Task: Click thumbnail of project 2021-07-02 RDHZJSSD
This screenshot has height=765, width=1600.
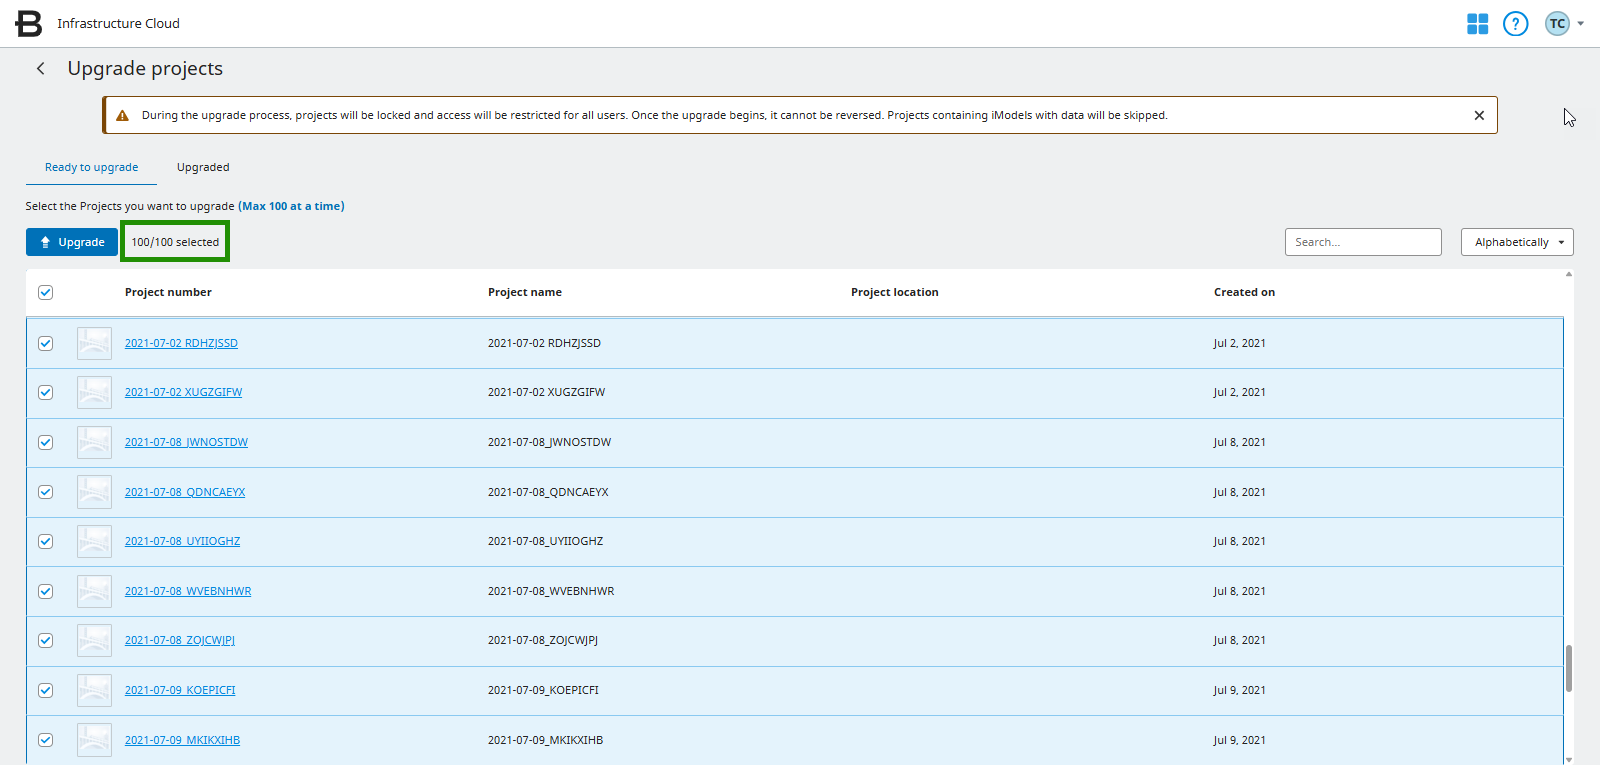Action: [94, 343]
